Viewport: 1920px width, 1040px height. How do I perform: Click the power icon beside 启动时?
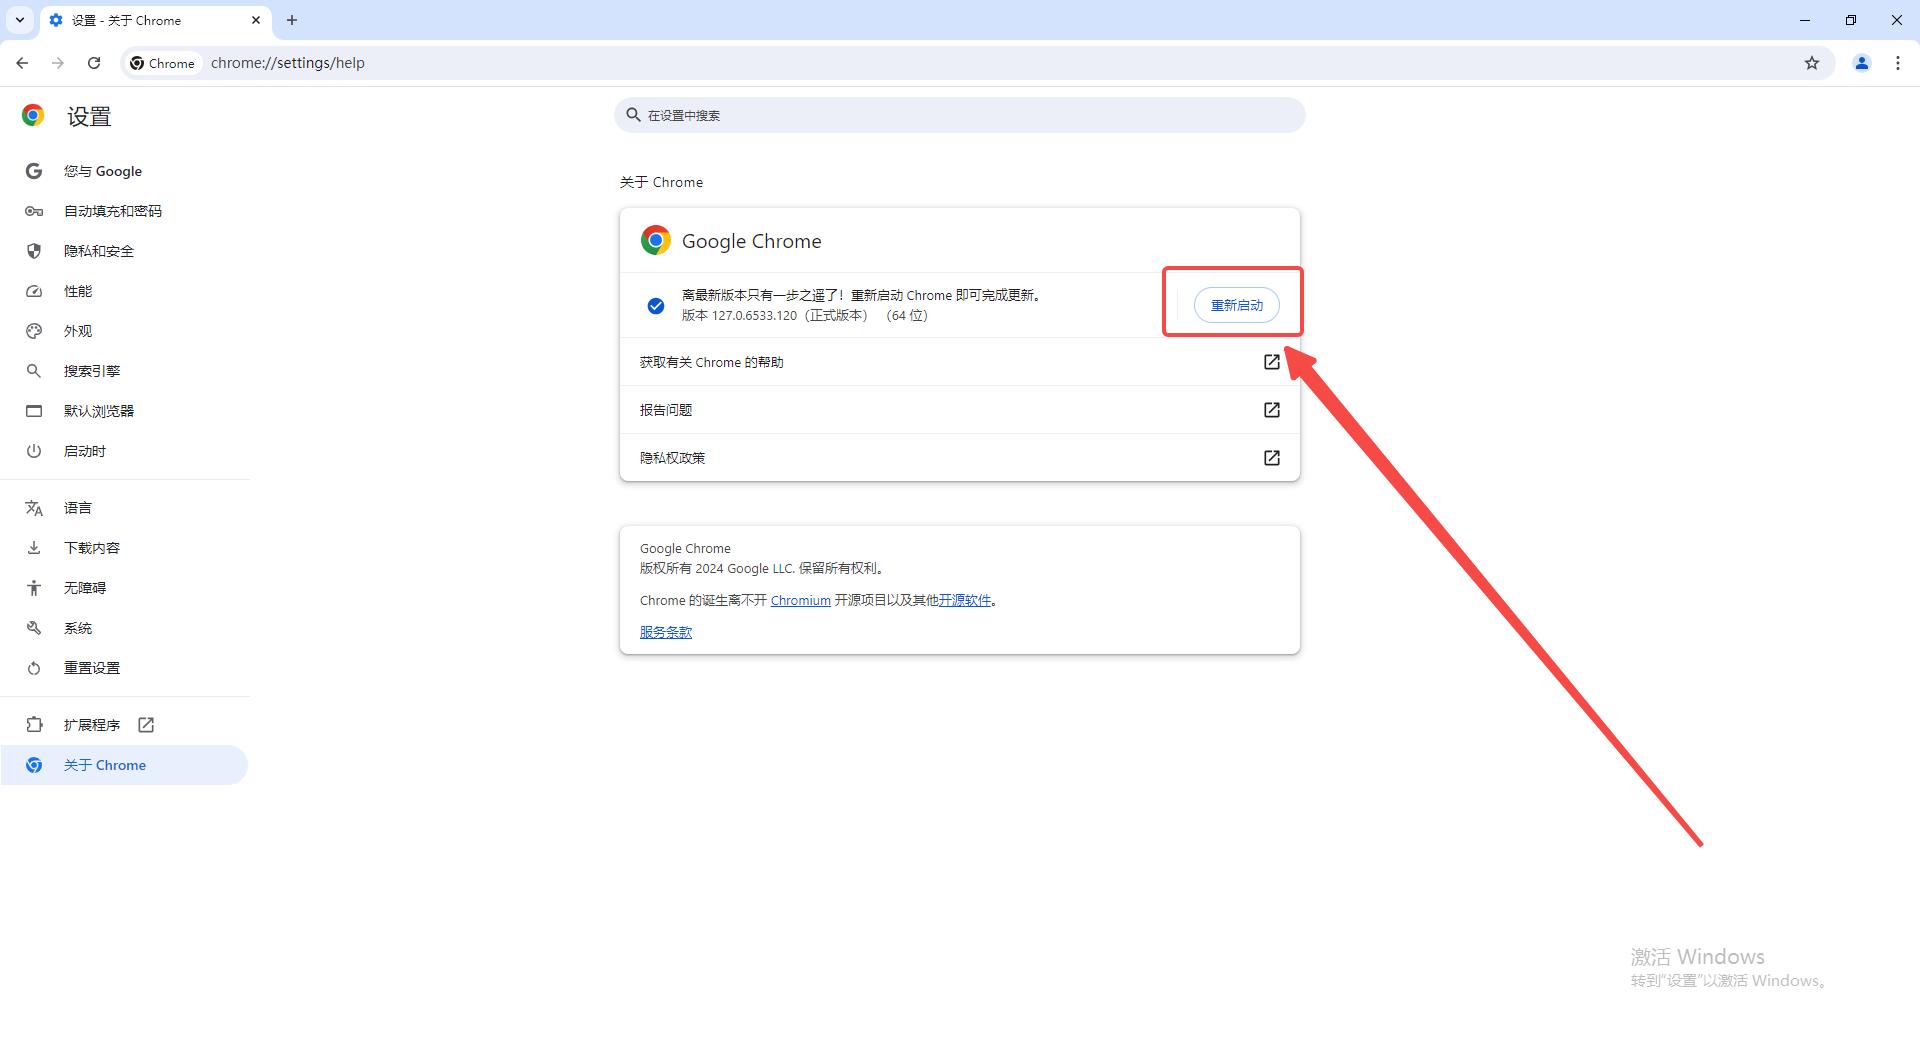pyautogui.click(x=34, y=451)
